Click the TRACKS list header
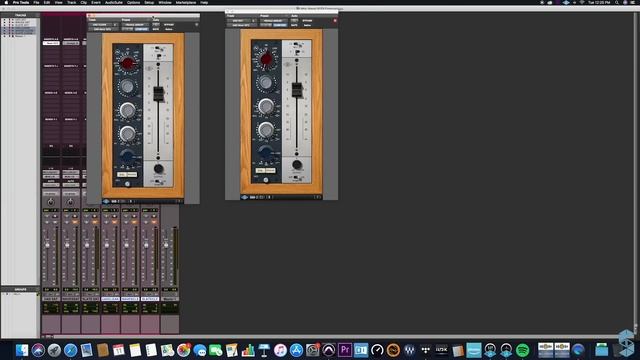 point(20,15)
